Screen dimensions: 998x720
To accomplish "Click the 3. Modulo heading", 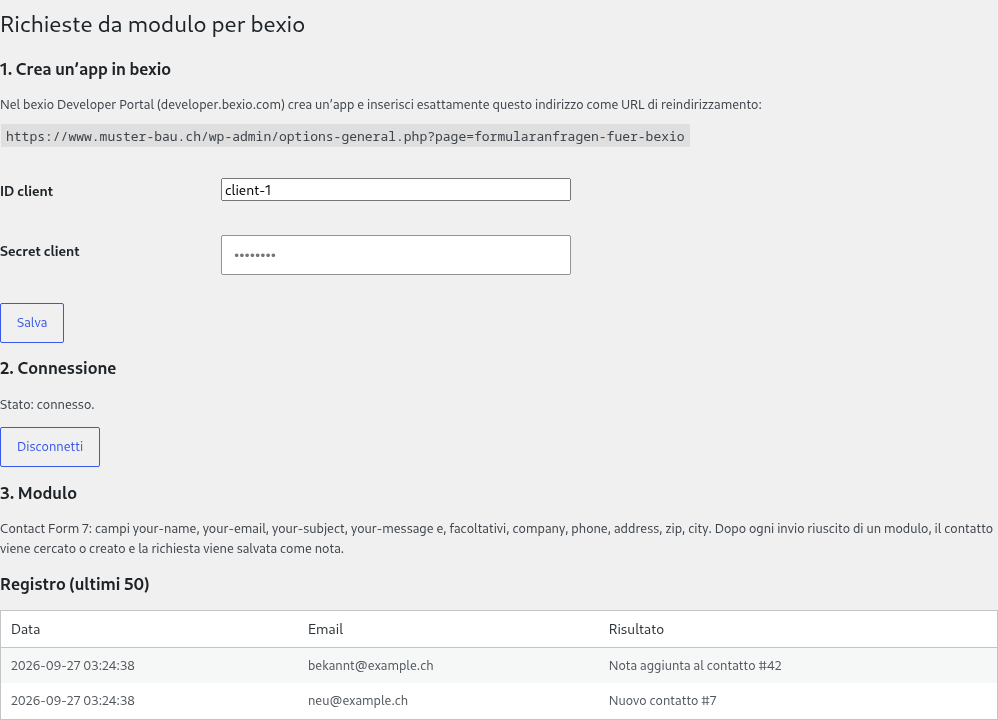I will pos(38,493).
